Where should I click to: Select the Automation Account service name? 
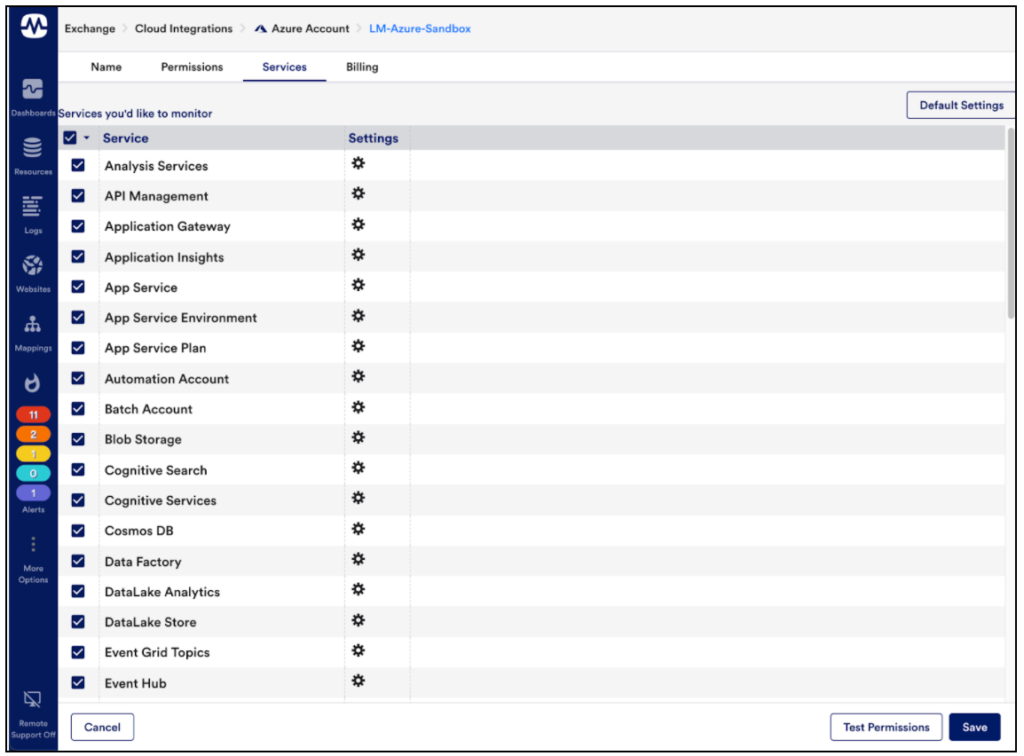point(167,379)
